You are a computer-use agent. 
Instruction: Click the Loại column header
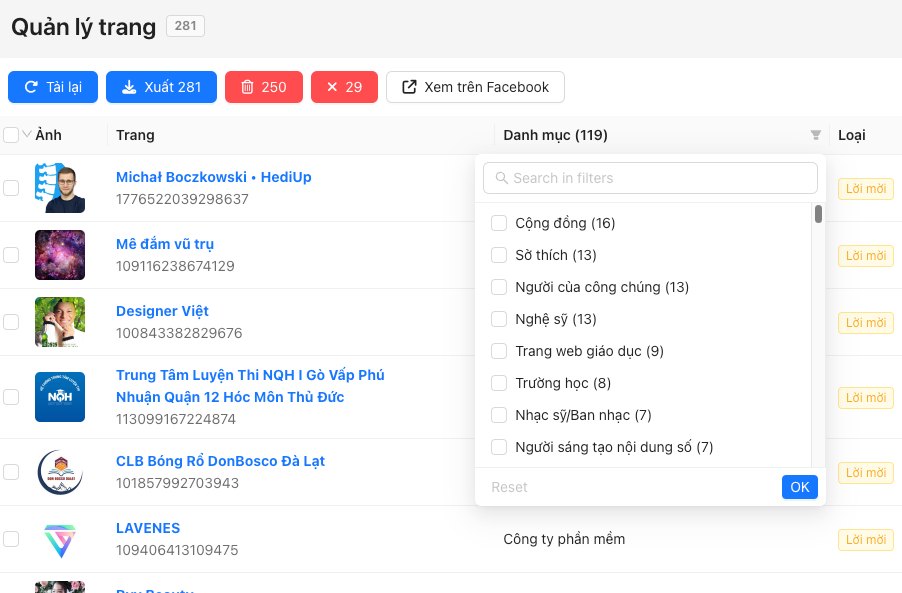point(851,135)
